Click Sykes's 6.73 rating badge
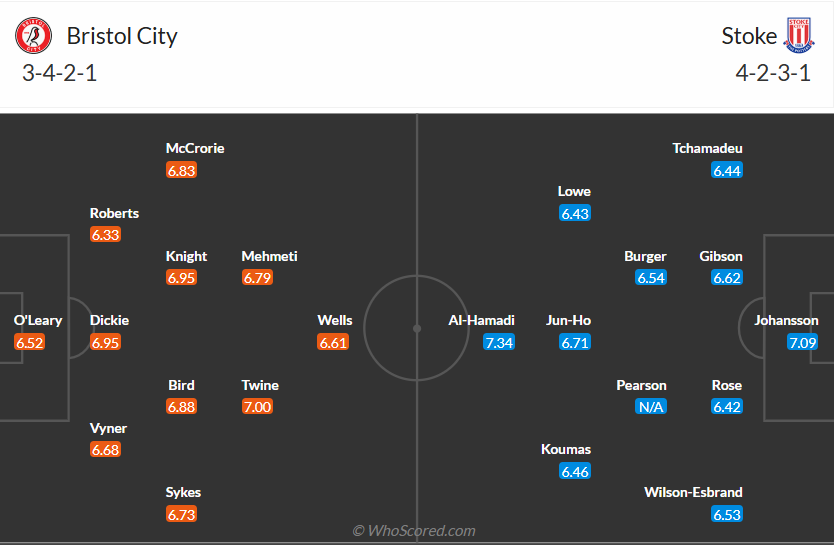 pyautogui.click(x=181, y=514)
